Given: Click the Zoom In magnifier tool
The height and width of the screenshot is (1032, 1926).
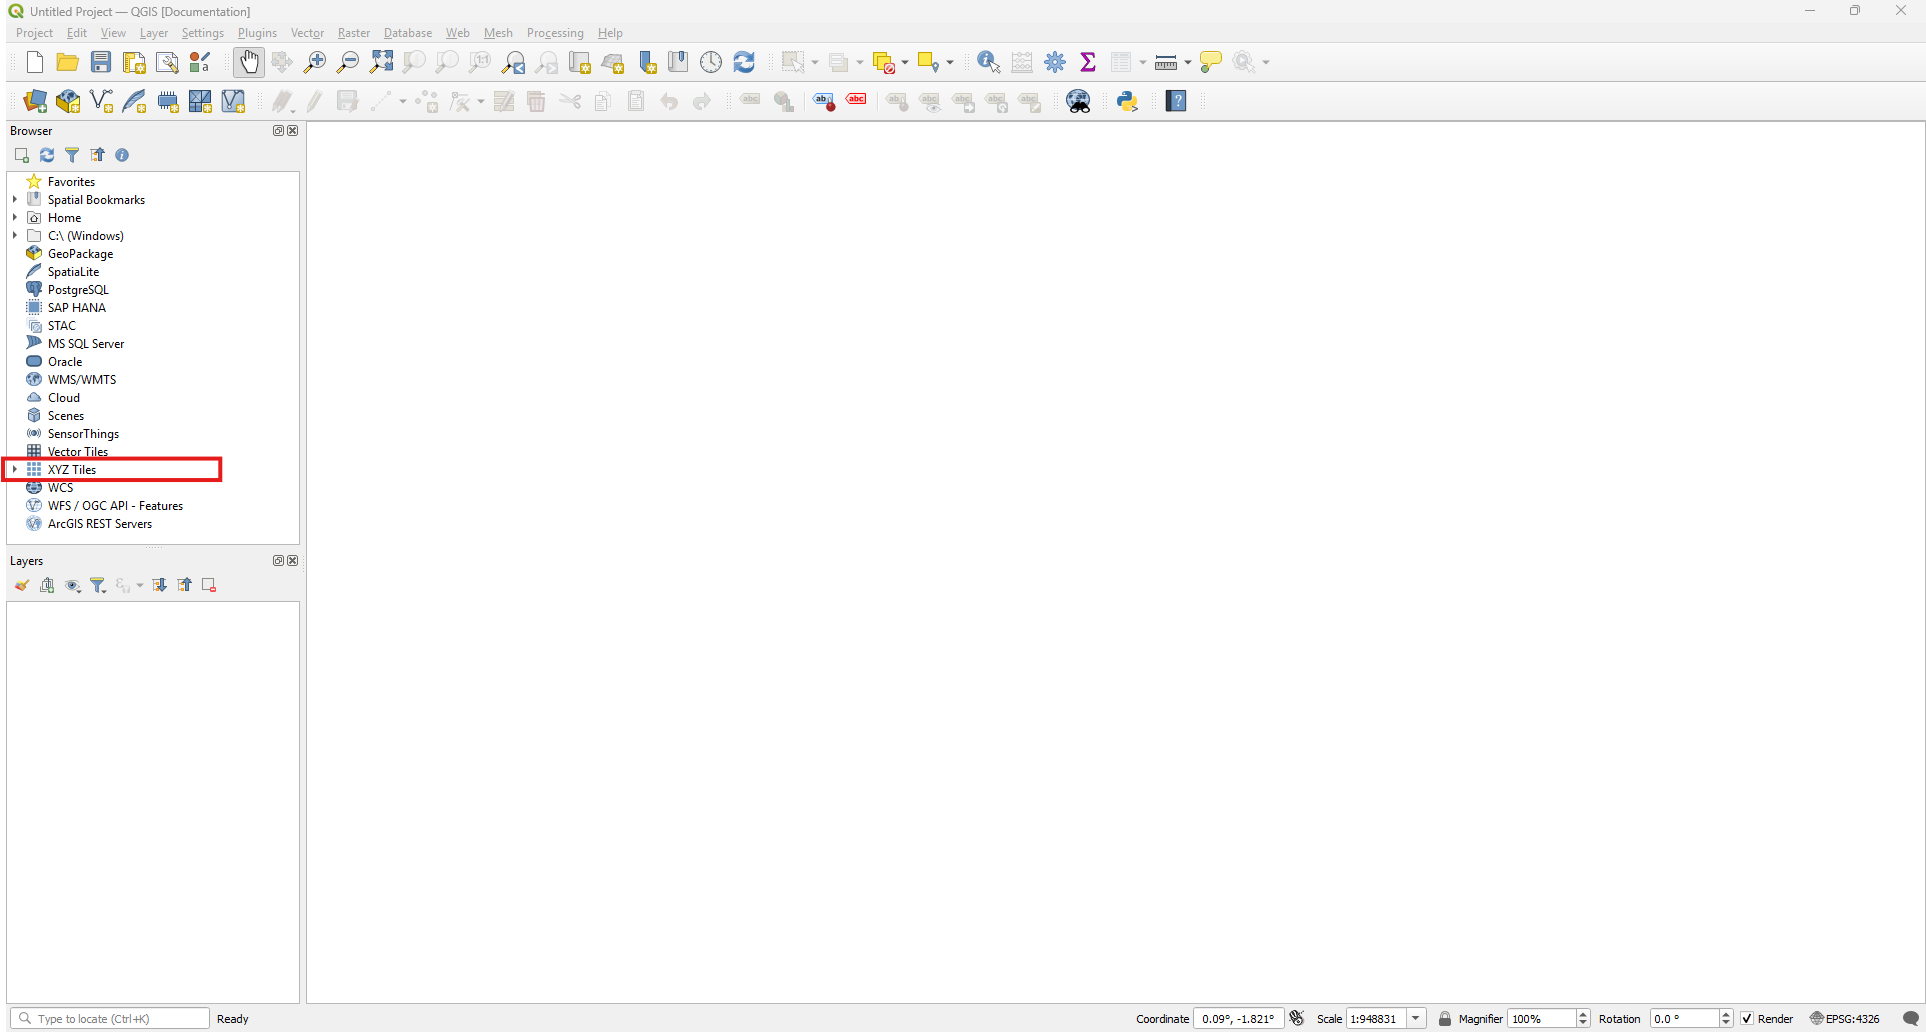Looking at the screenshot, I should (315, 62).
